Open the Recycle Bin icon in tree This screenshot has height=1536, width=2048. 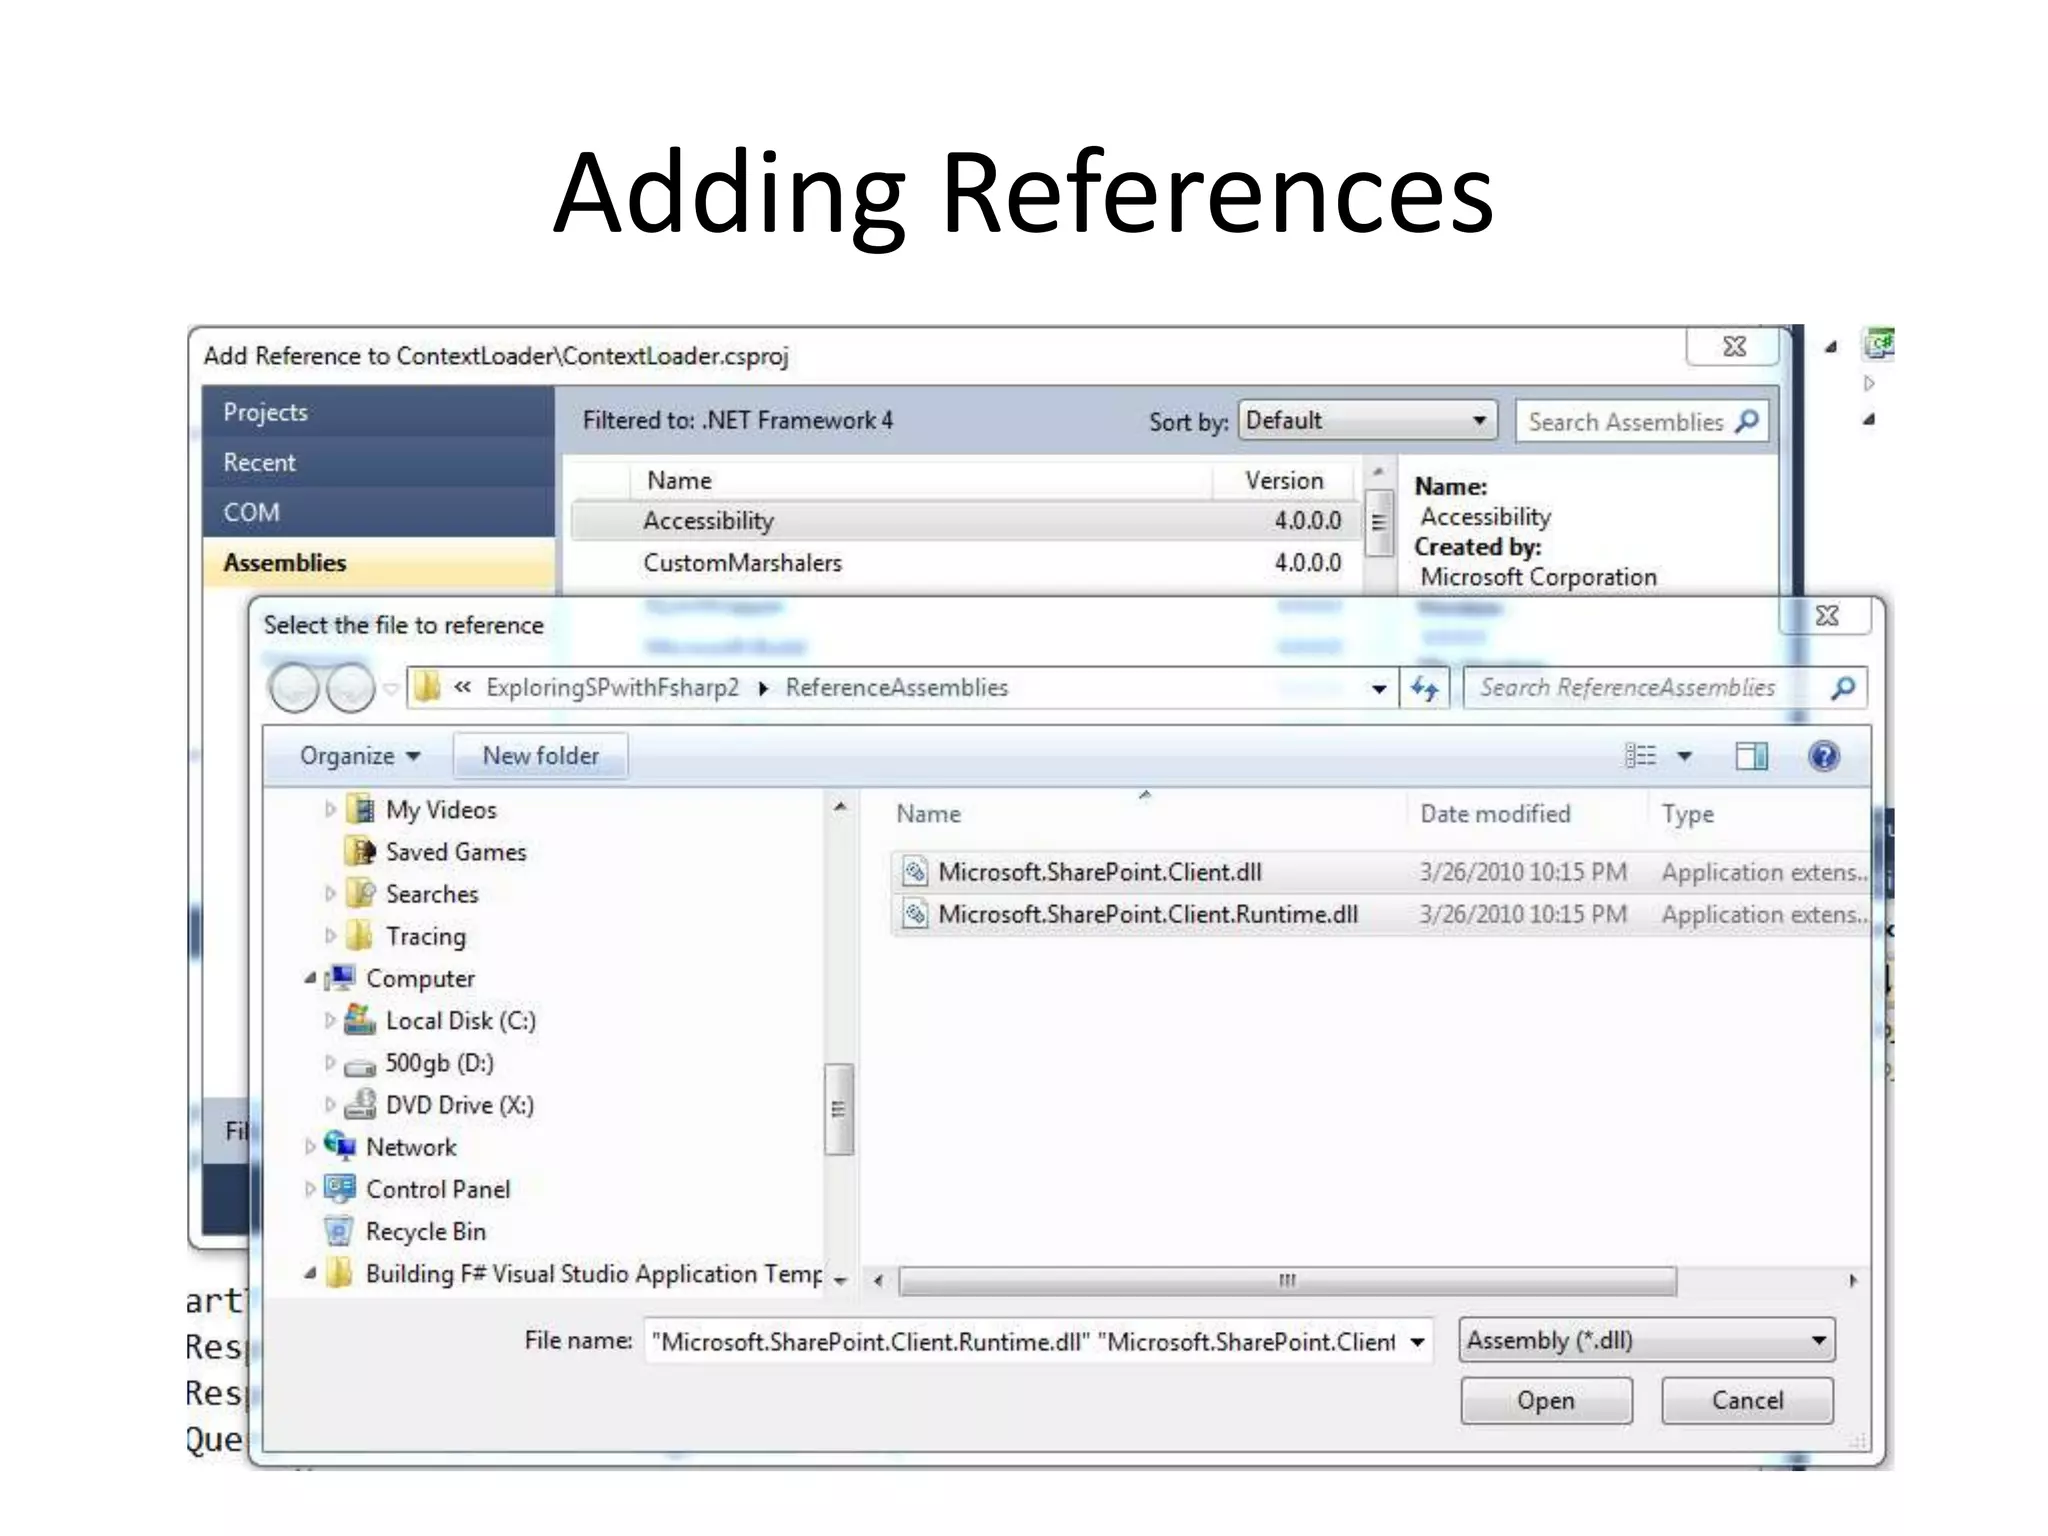[339, 1231]
